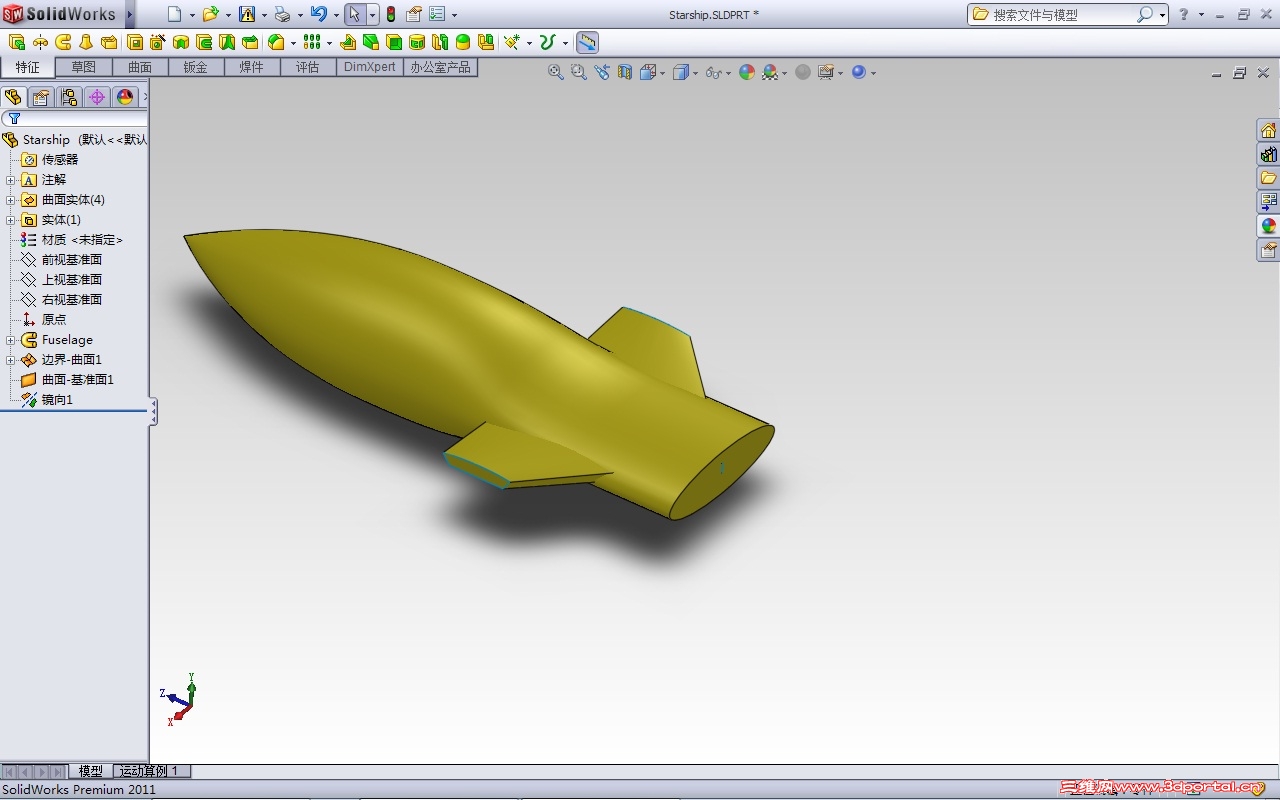Expand the 边界-曲面1 feature node
Viewport: 1280px width, 800px height.
[10, 360]
